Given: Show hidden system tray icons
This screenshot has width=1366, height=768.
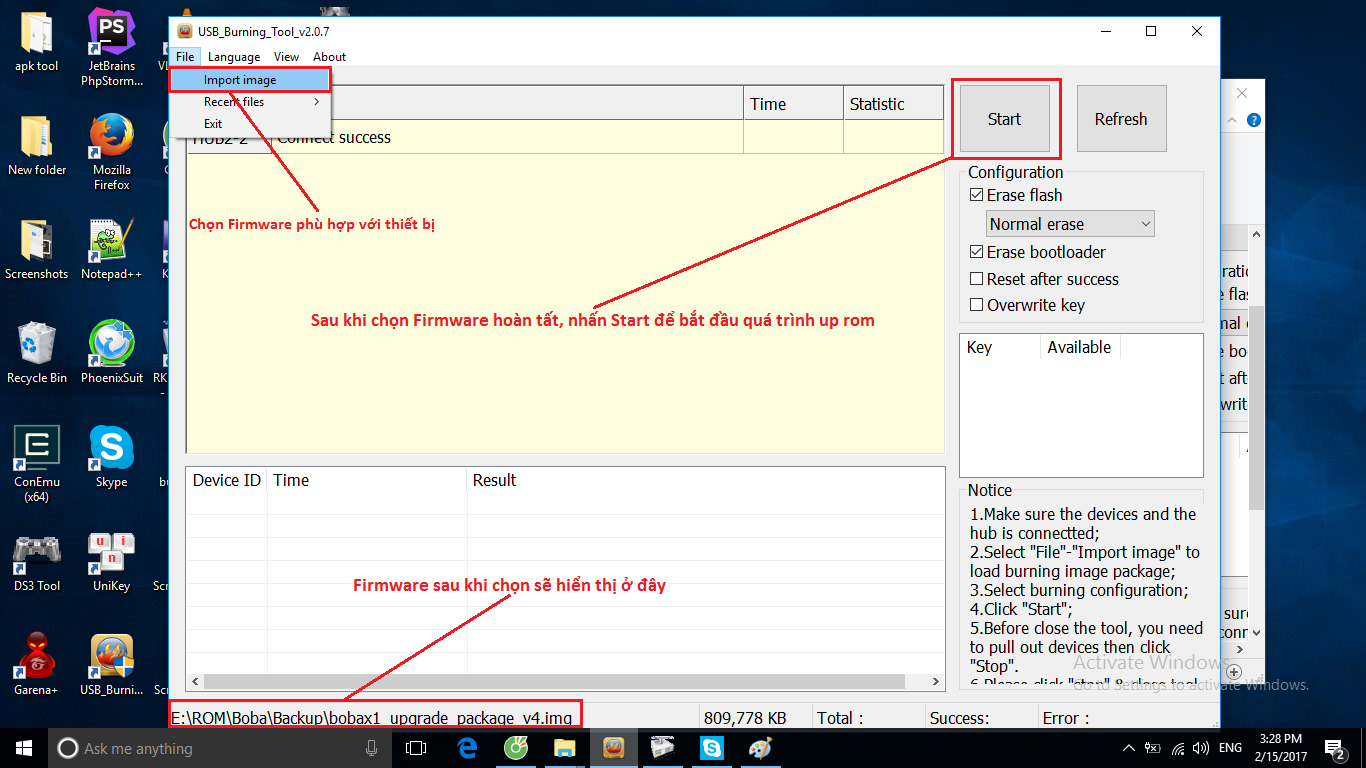Looking at the screenshot, I should (x=1129, y=748).
